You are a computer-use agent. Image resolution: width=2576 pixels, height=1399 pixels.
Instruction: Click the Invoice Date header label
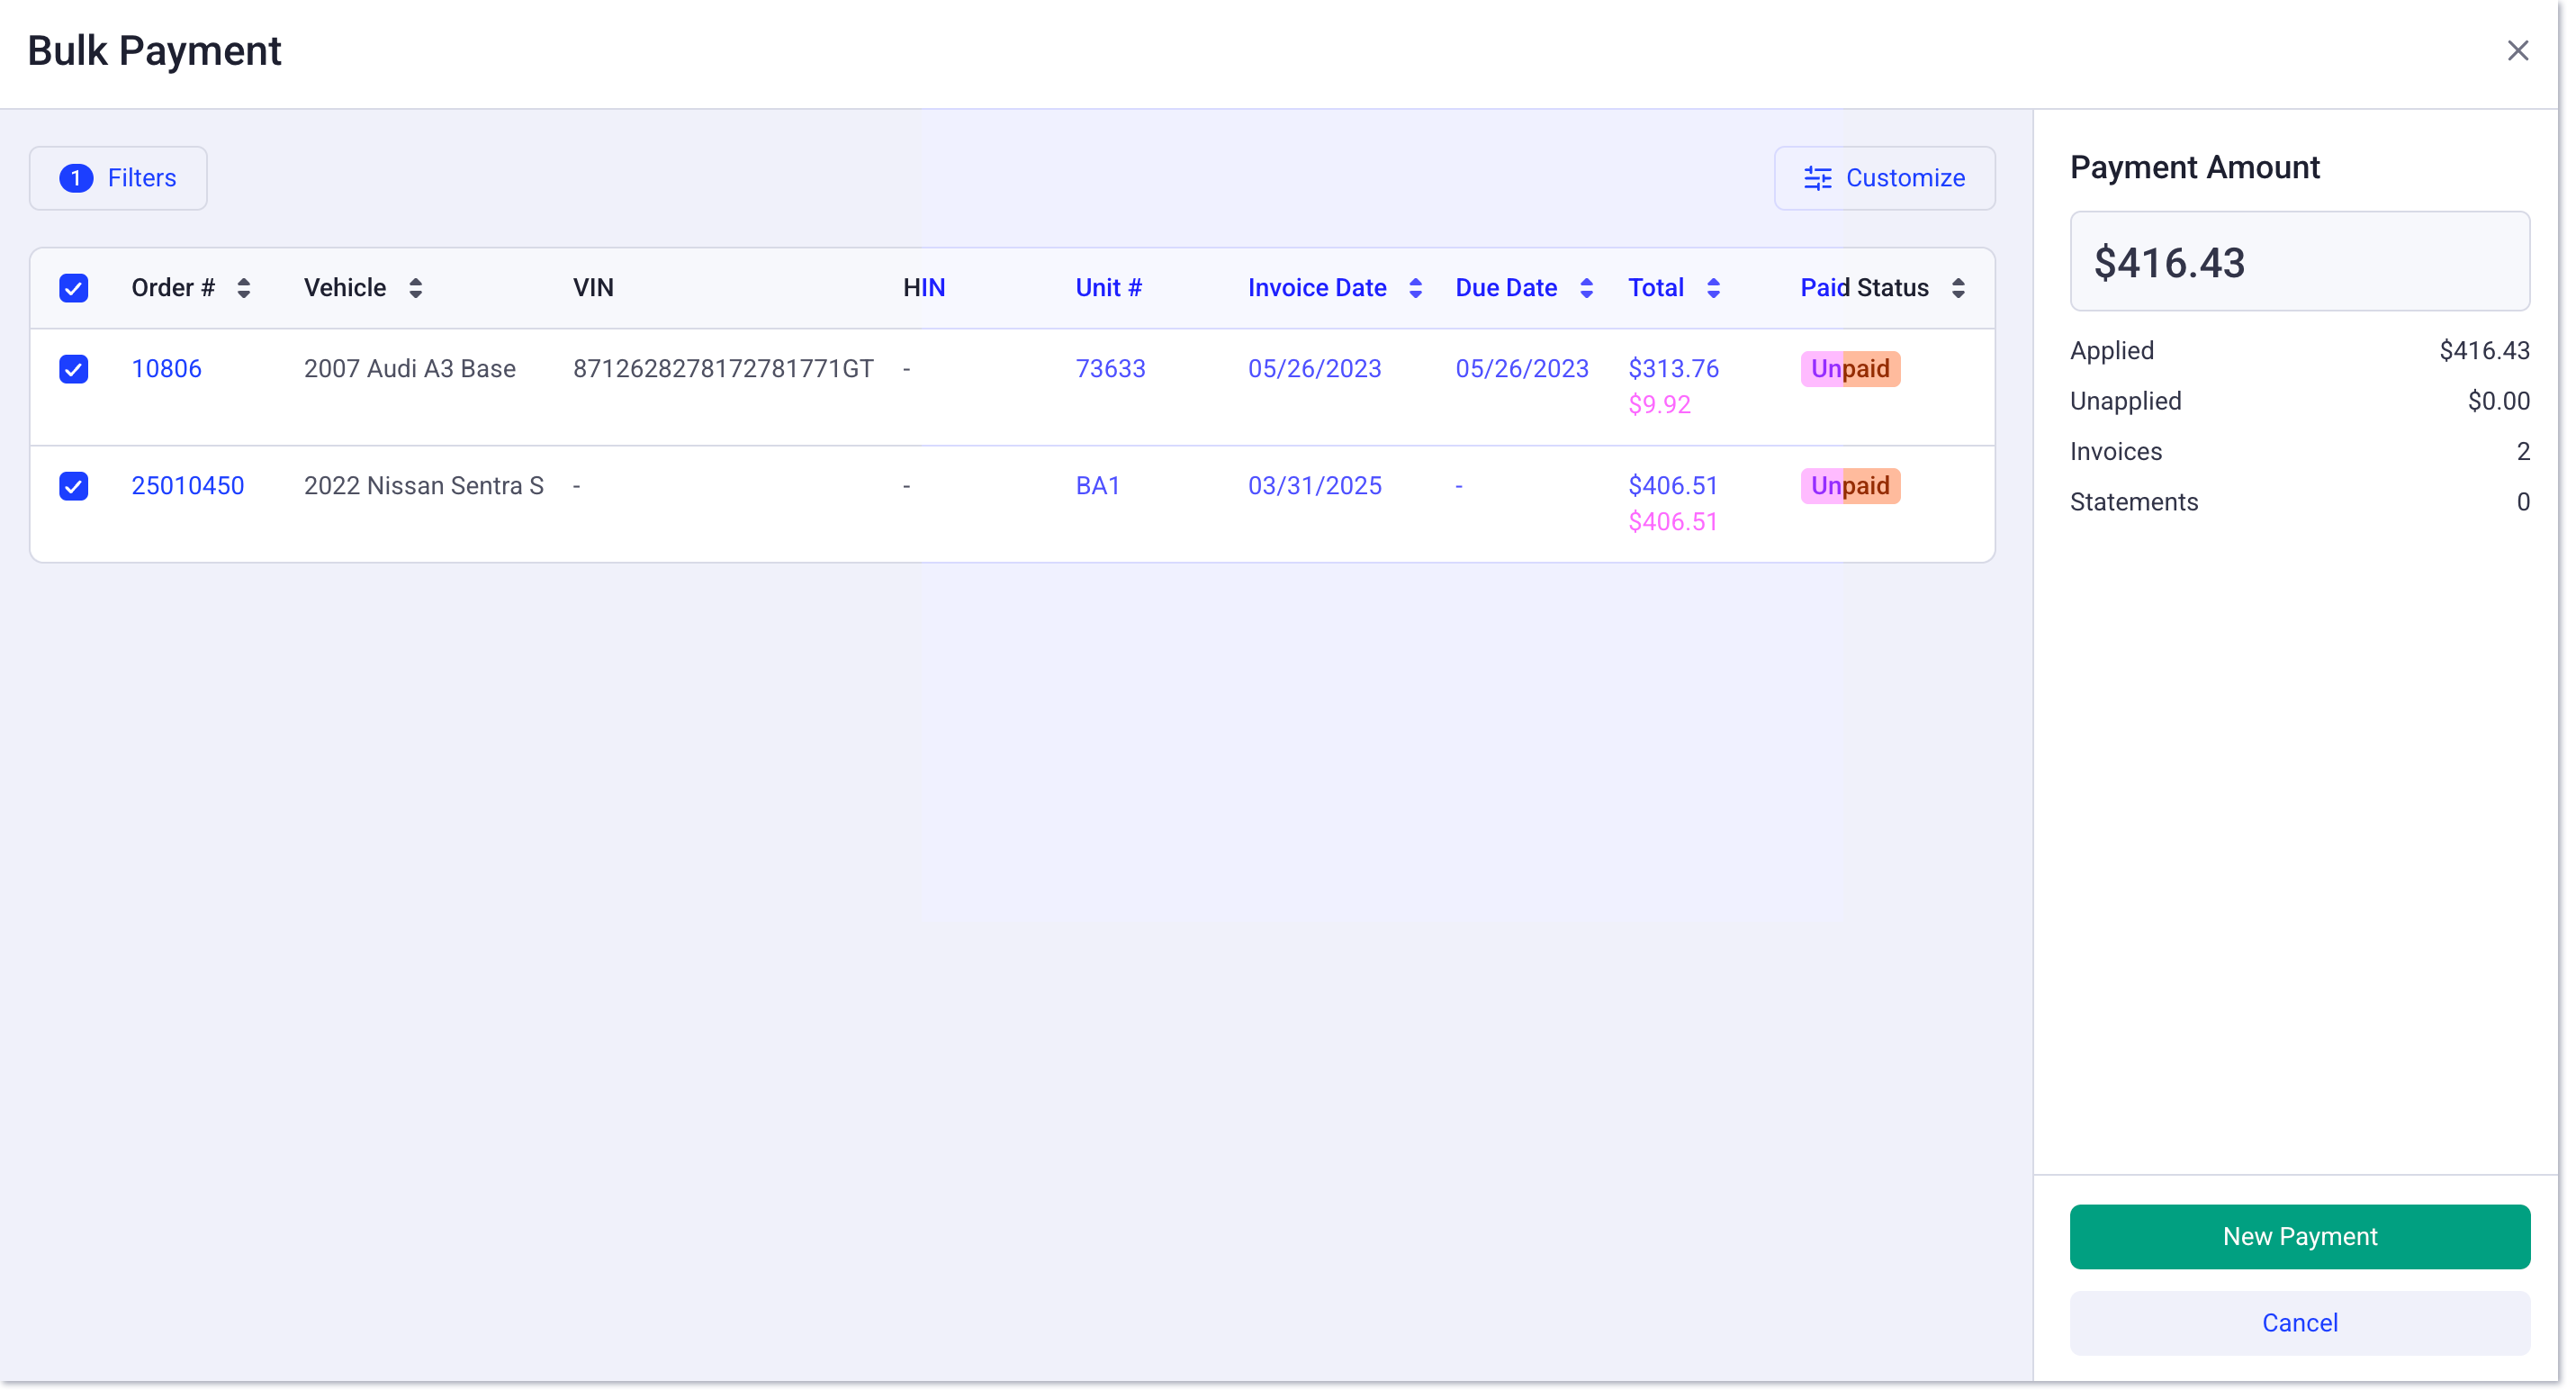(x=1317, y=288)
